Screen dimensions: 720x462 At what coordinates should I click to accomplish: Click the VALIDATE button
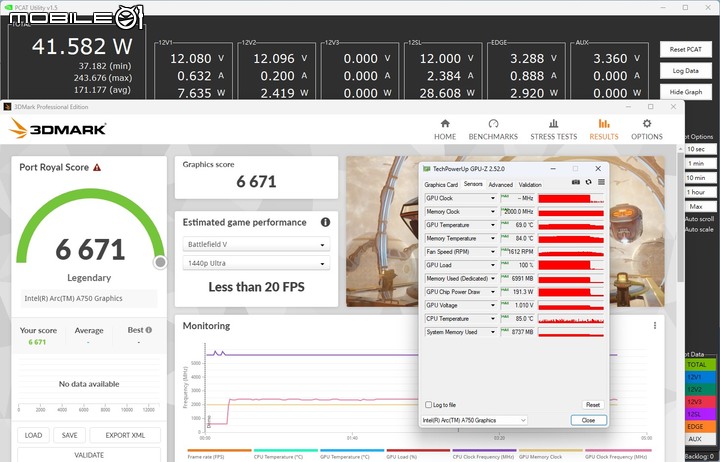(89, 455)
